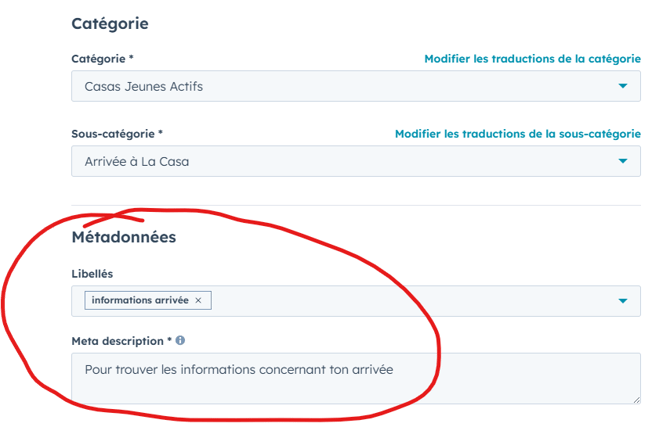Click the Meta description info icon
670x427 pixels.
click(180, 341)
